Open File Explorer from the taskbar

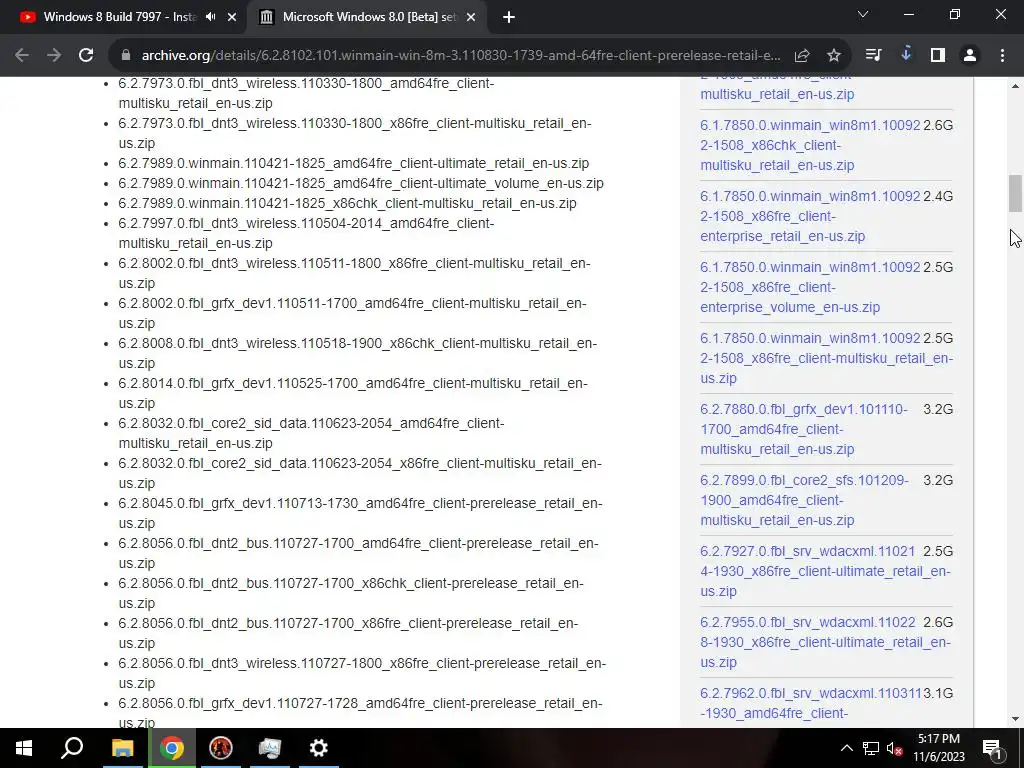pyautogui.click(x=122, y=748)
